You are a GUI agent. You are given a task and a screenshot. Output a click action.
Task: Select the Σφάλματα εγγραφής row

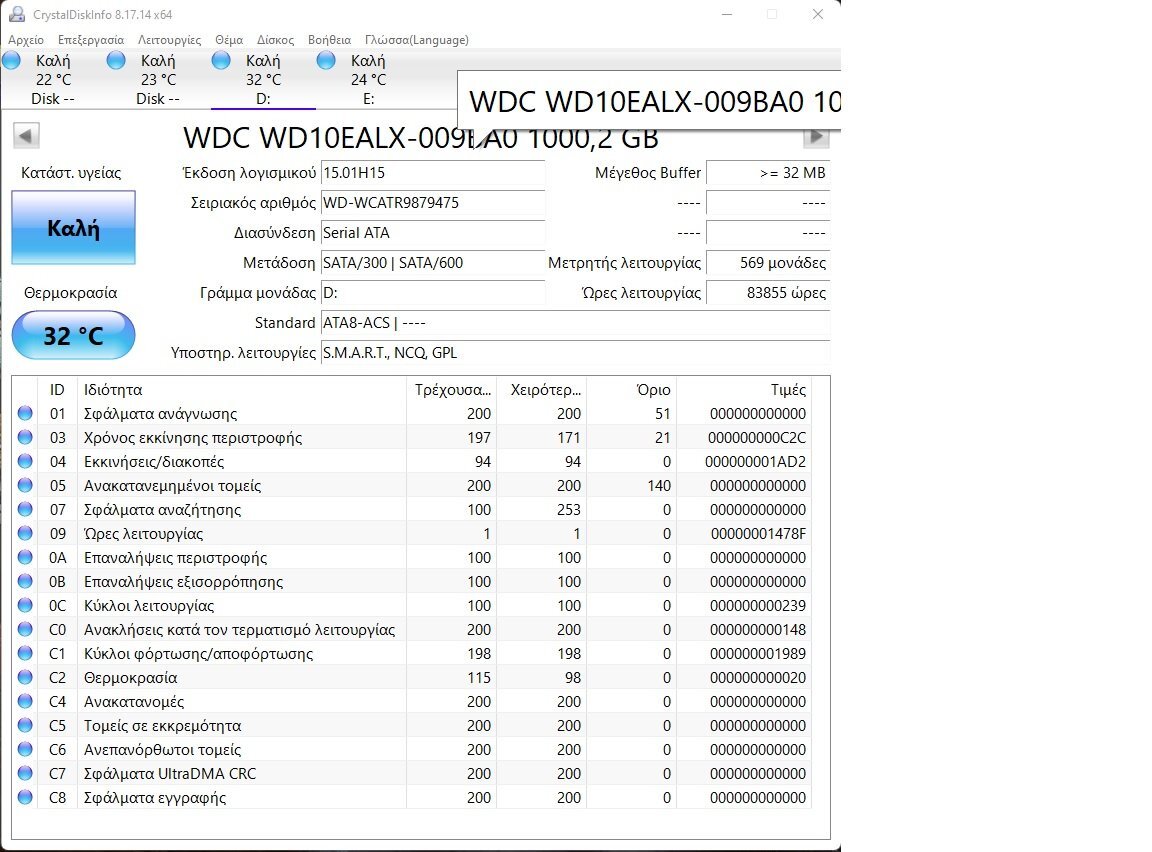[x=412, y=798]
